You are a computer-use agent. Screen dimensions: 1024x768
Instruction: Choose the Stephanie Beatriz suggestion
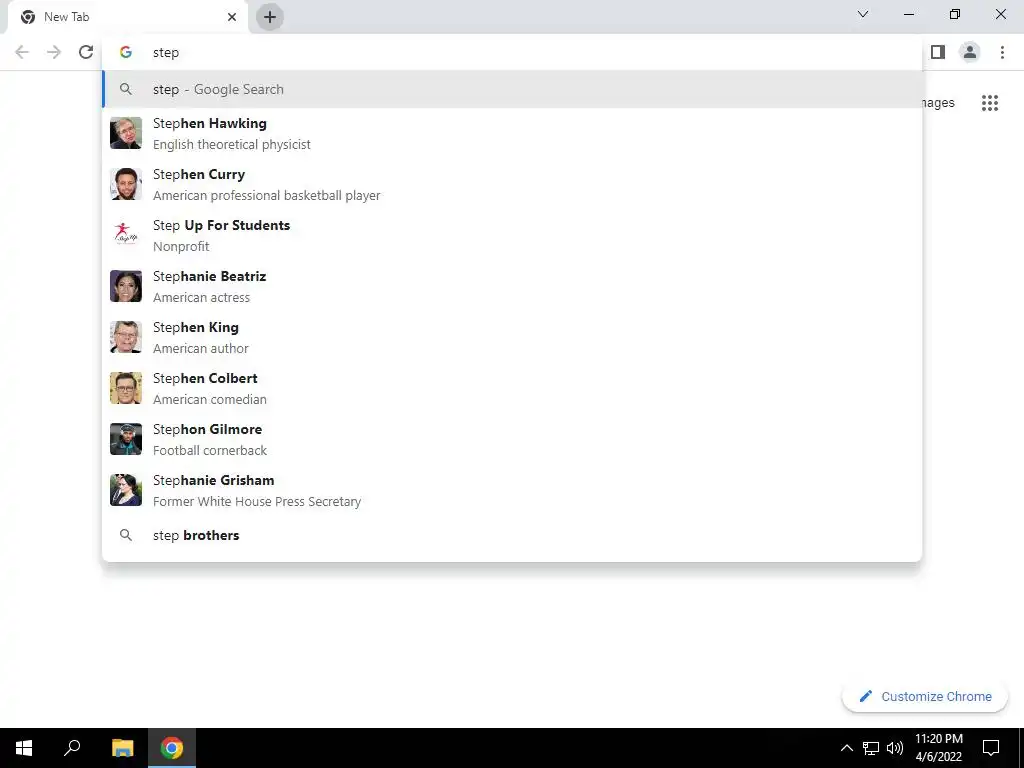[512, 286]
